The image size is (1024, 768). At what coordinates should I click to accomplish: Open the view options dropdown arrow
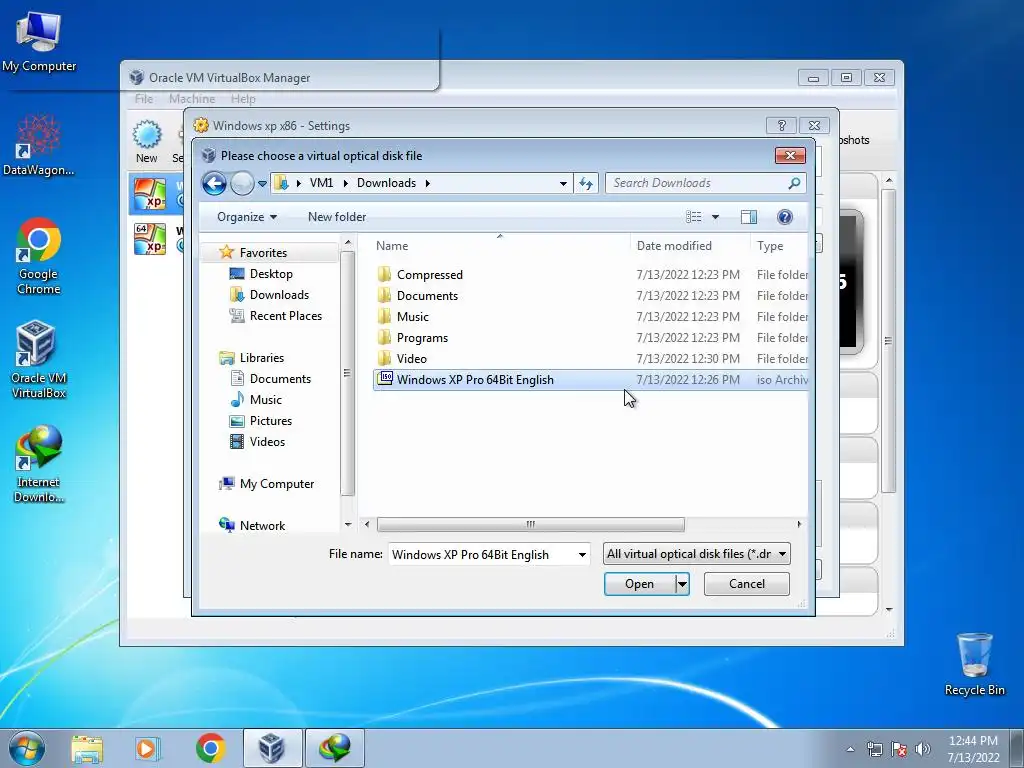[x=715, y=217]
